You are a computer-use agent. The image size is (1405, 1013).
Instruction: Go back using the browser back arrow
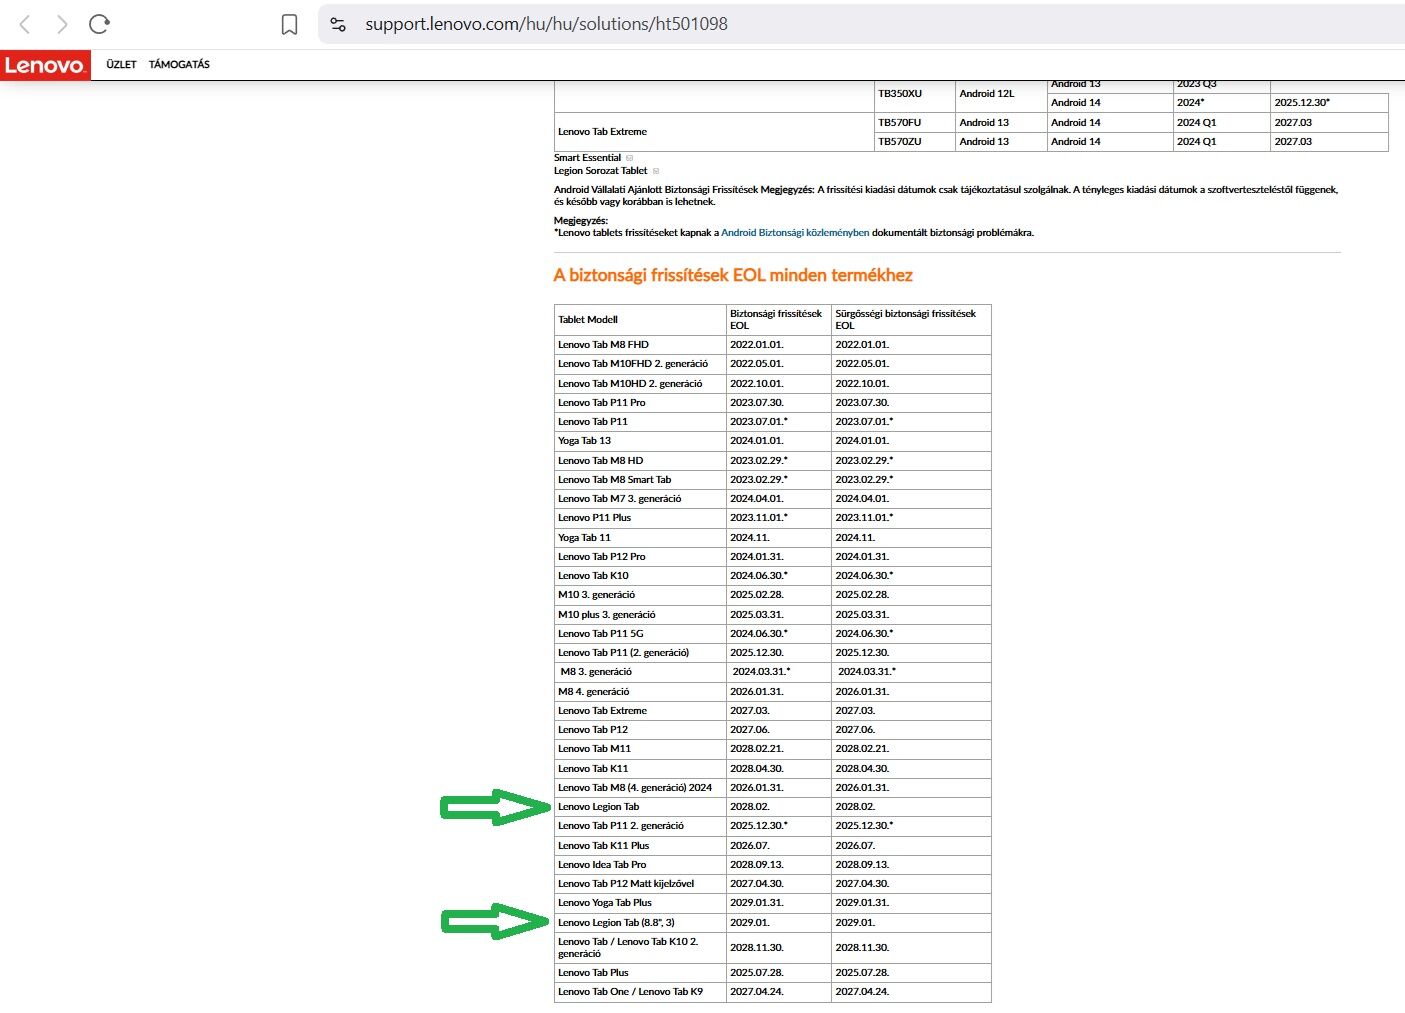pyautogui.click(x=25, y=24)
